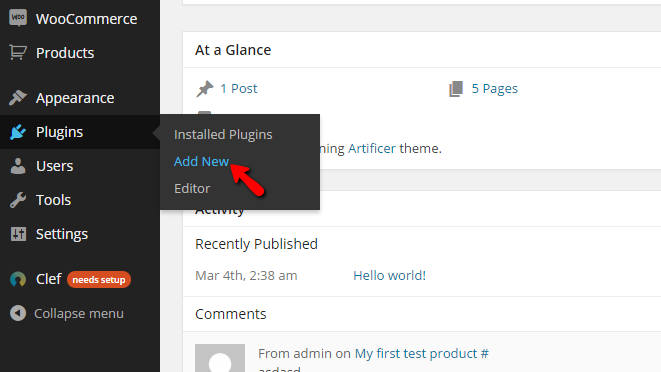Open the 5 Pages link
The width and height of the screenshot is (661, 372).
(x=494, y=88)
